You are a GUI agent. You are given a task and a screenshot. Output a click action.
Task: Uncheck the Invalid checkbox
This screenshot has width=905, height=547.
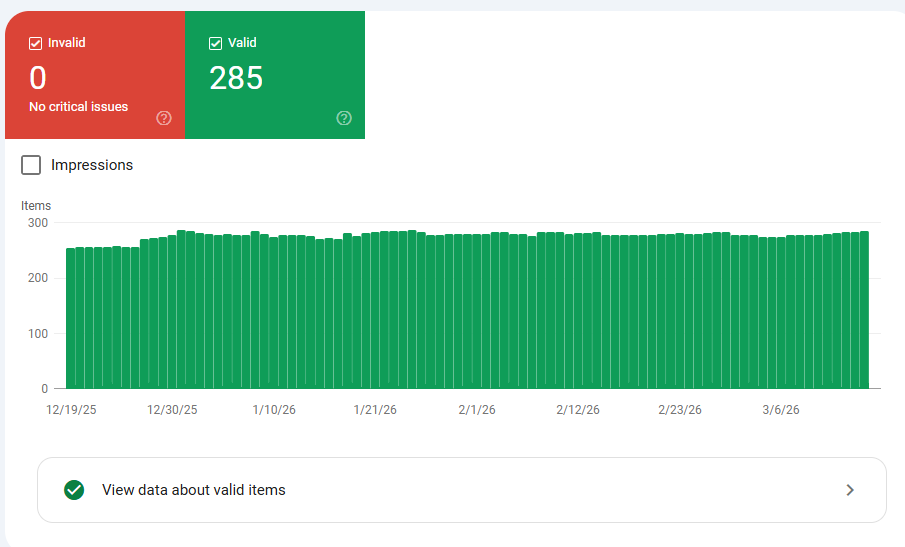point(36,43)
